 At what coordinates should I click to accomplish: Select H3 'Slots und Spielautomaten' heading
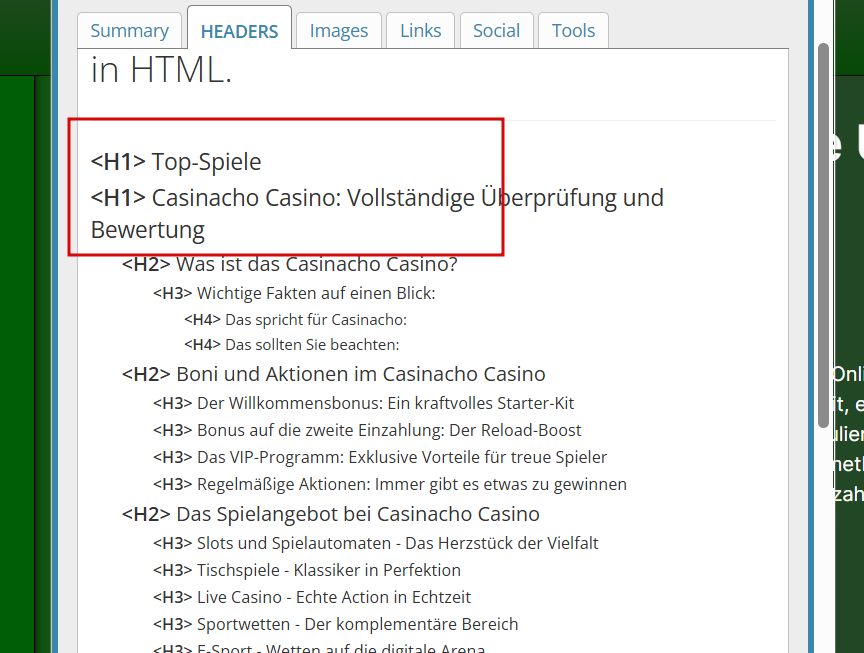(x=375, y=543)
